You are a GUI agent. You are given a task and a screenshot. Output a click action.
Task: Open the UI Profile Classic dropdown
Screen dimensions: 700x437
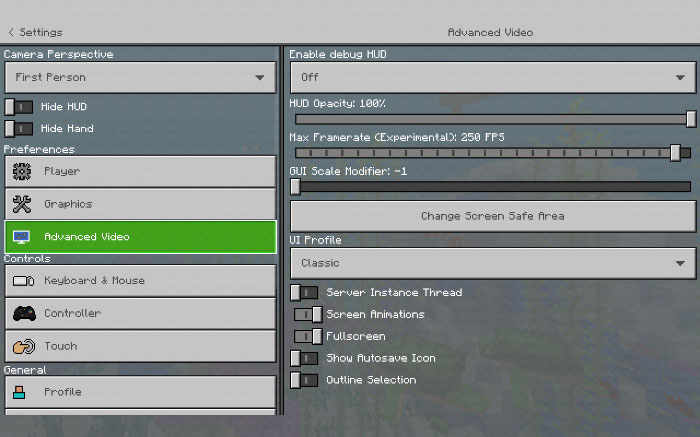pyautogui.click(x=493, y=263)
